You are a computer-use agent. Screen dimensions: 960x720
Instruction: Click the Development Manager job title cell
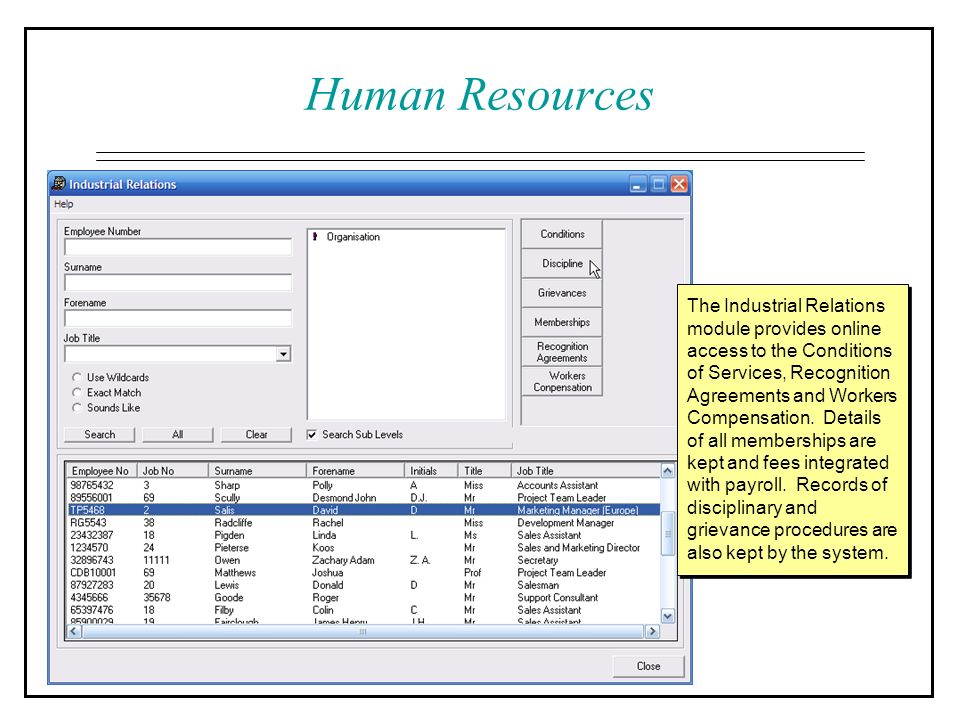565,523
